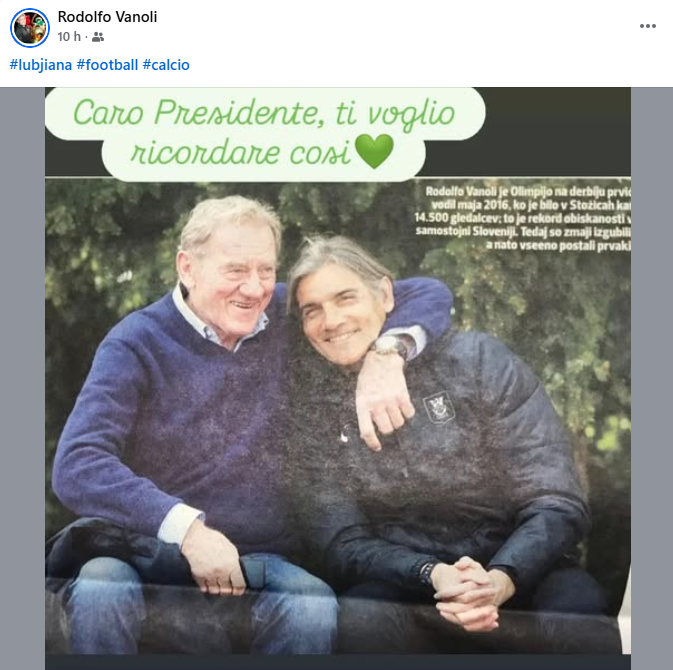Click Rodolfo Vanoli's profile avatar

[30, 27]
